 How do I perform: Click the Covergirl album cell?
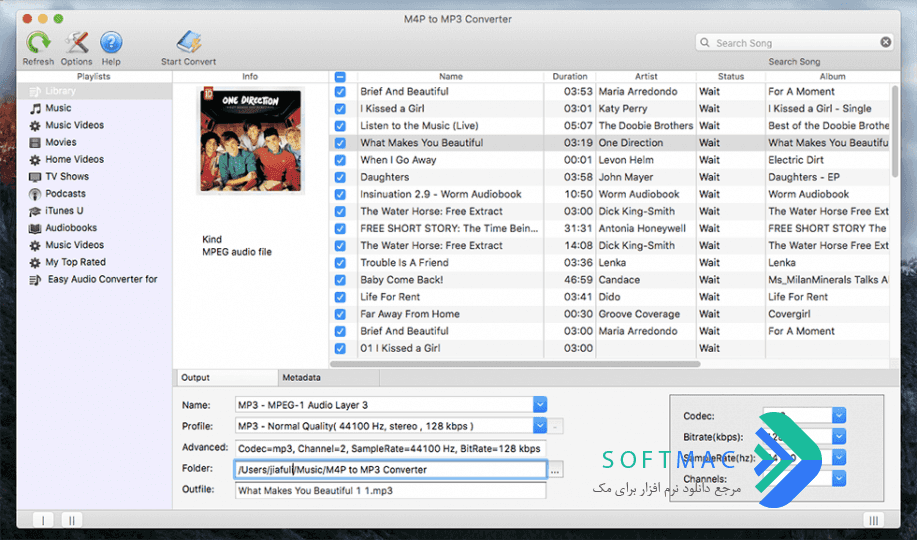(789, 314)
